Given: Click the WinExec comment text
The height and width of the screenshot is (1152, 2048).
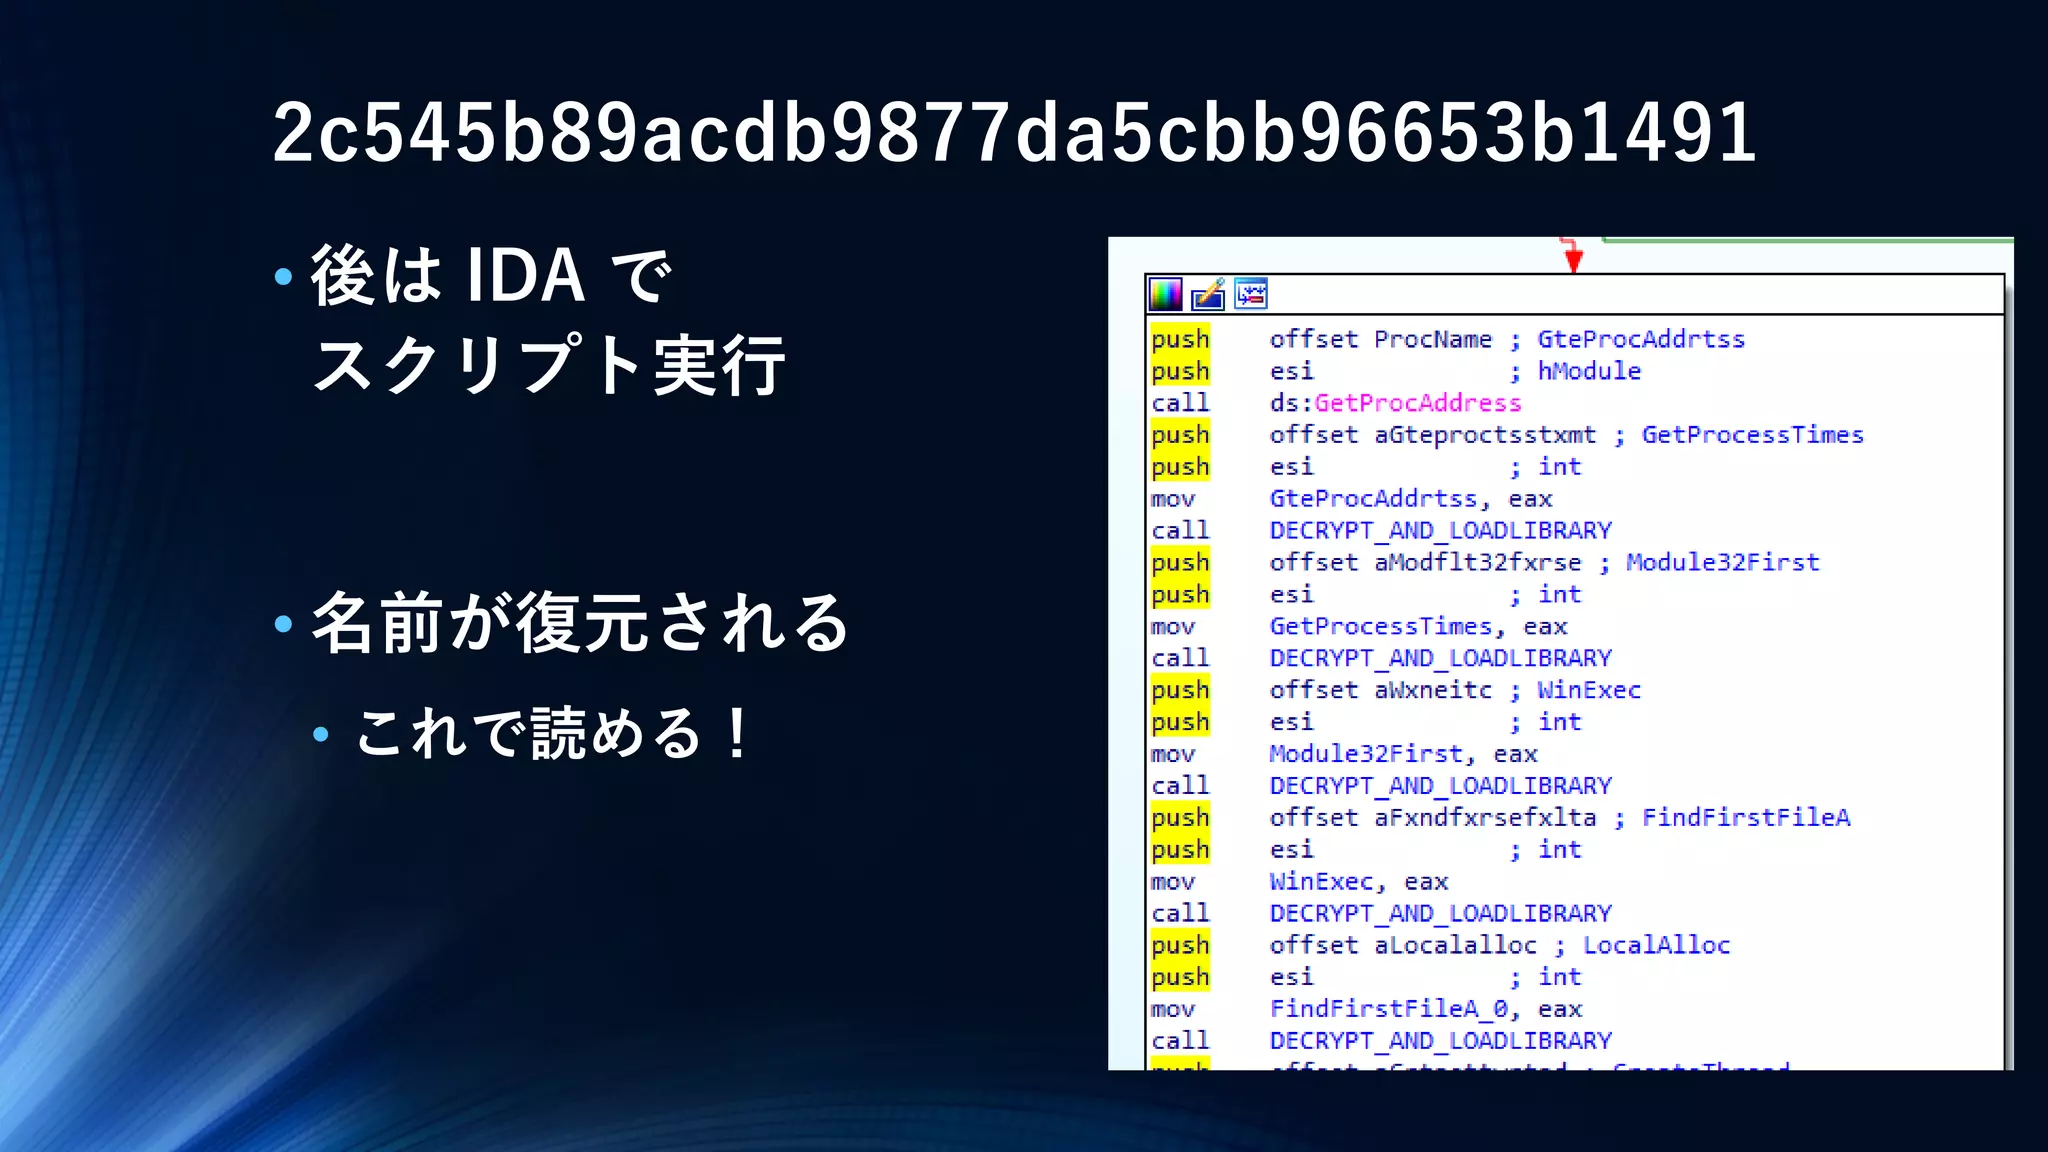Looking at the screenshot, I should pos(1589,691).
